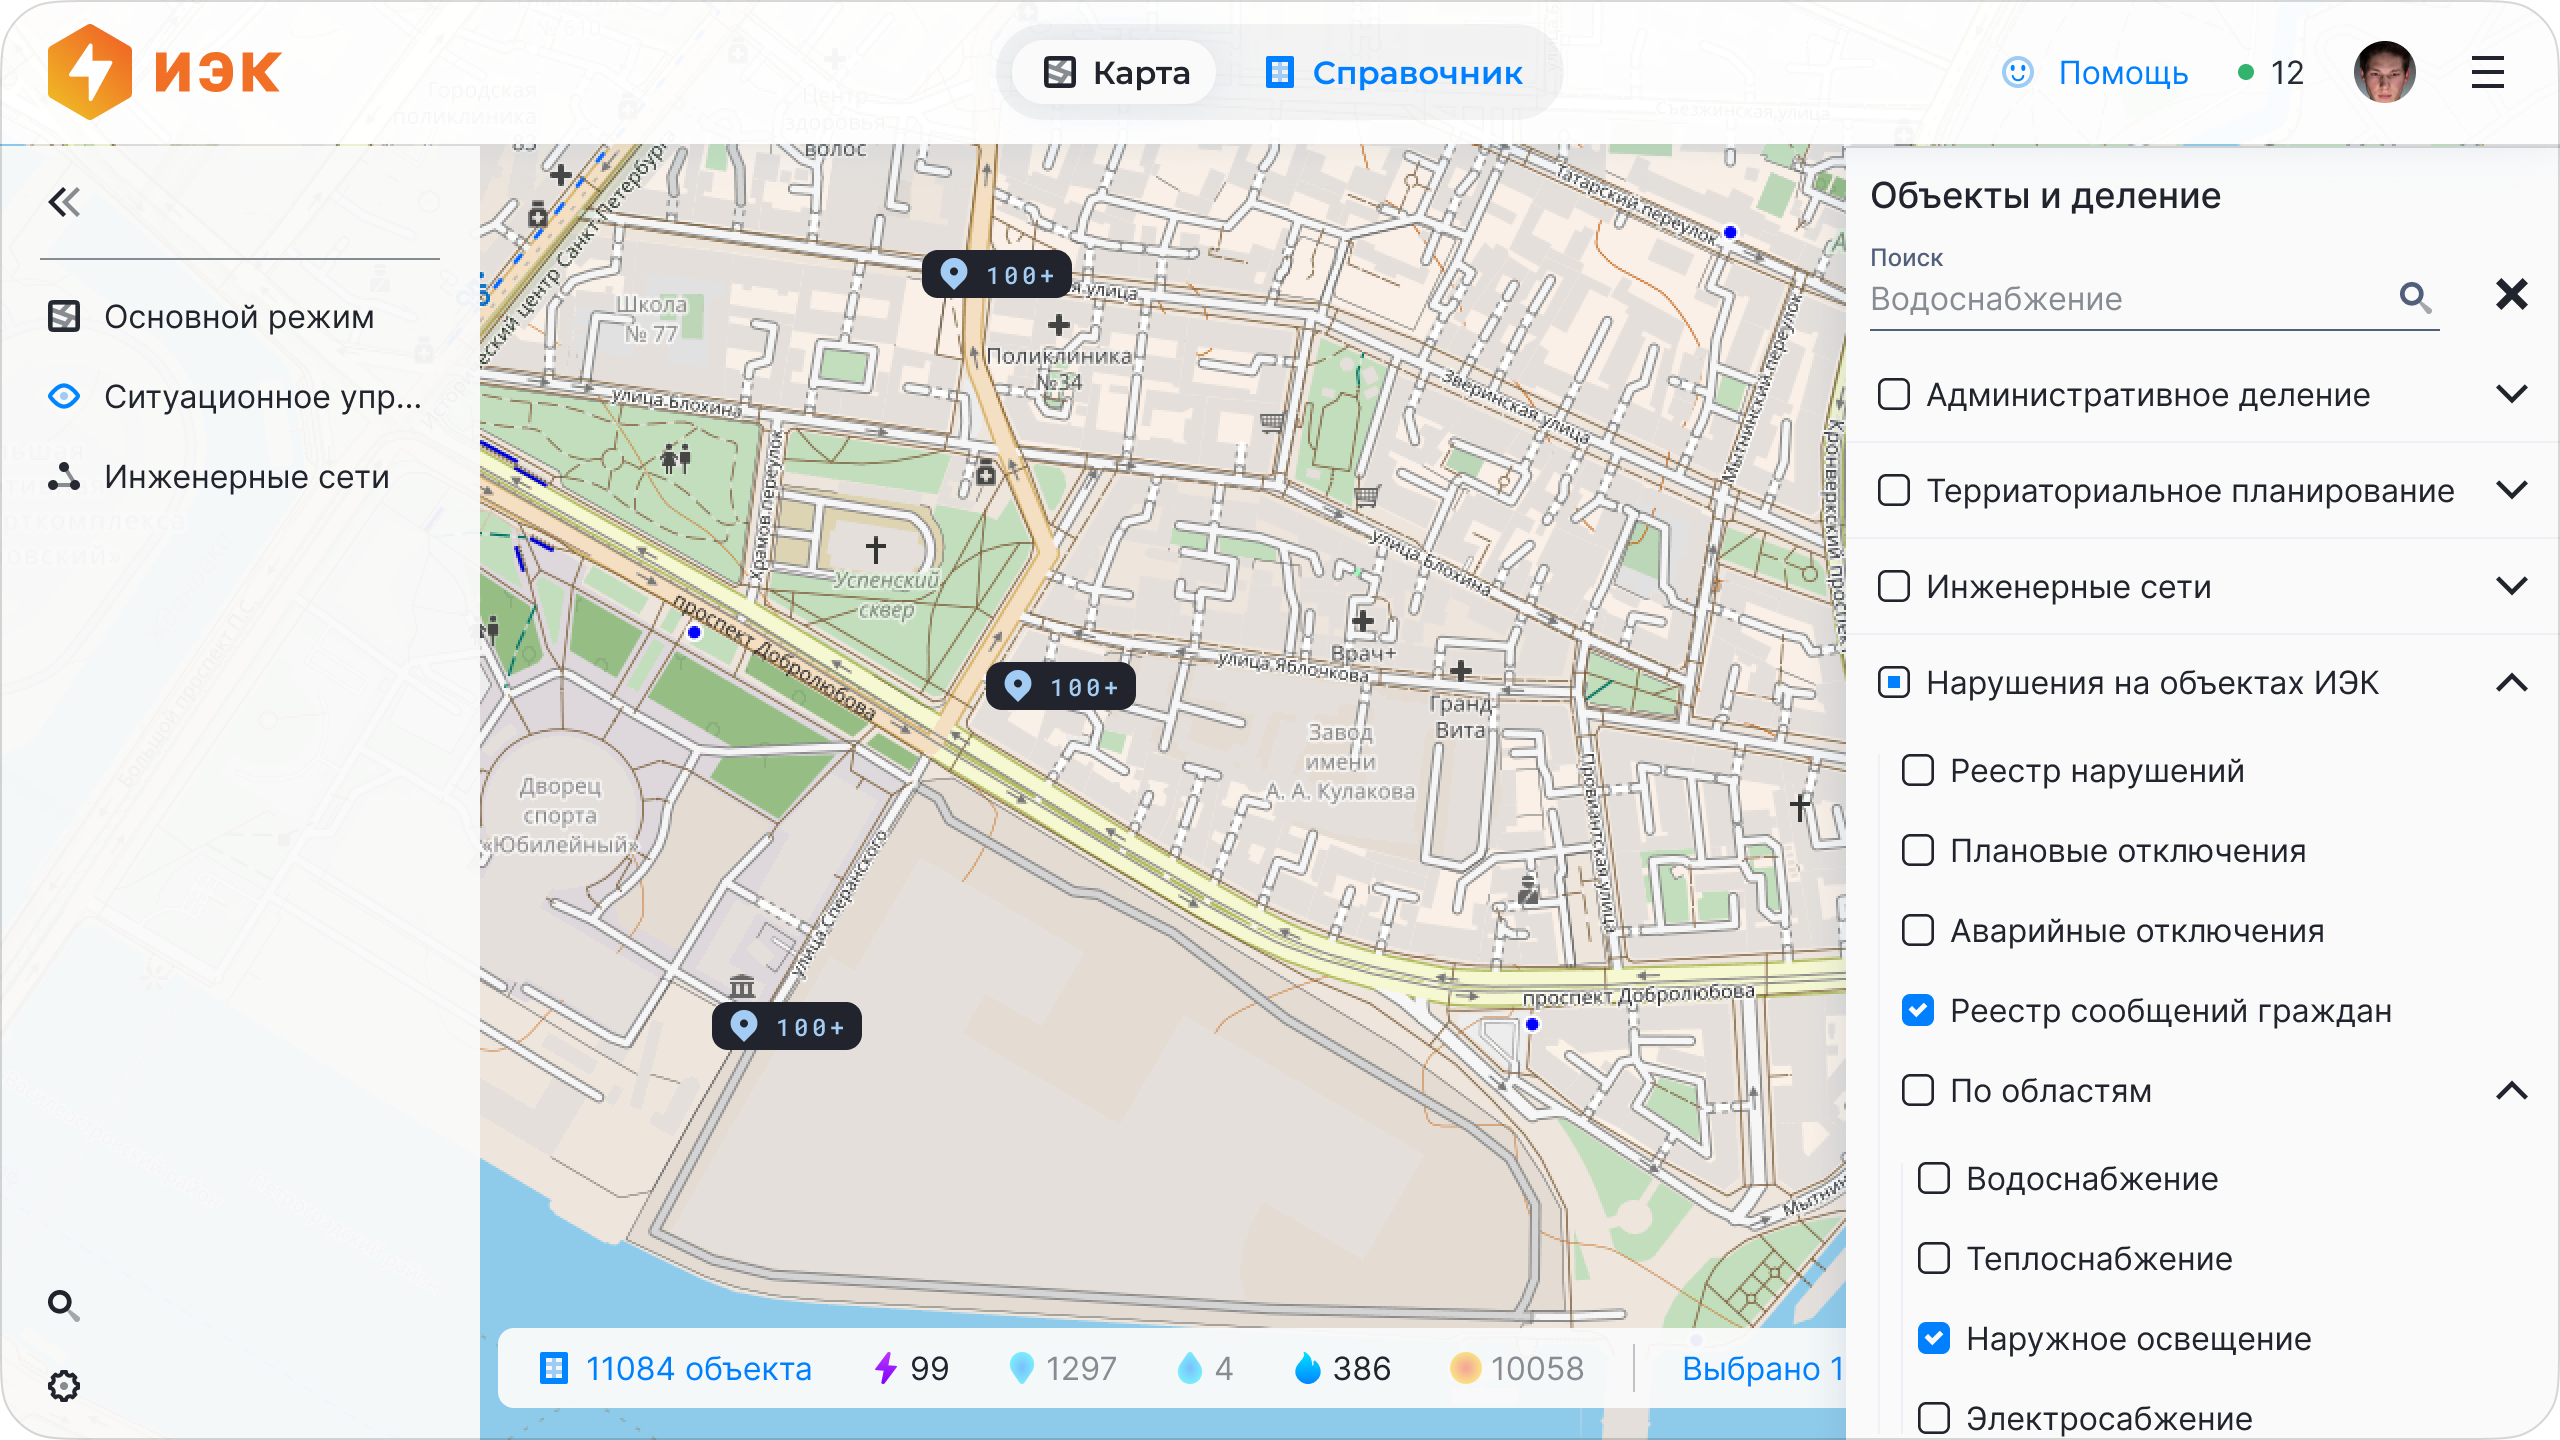The height and width of the screenshot is (1440, 2560).
Task: Expand Инженерные сети section arrow
Action: [2511, 587]
